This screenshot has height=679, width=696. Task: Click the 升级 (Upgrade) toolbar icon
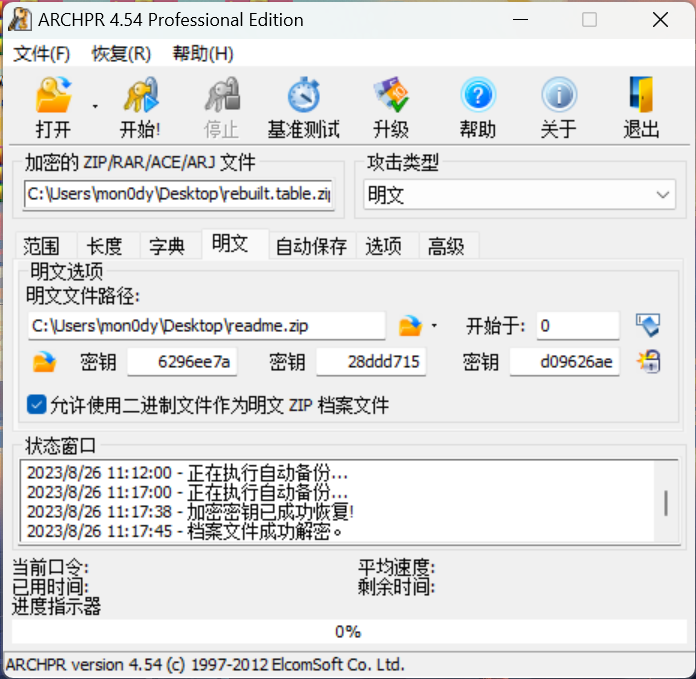pyautogui.click(x=391, y=95)
